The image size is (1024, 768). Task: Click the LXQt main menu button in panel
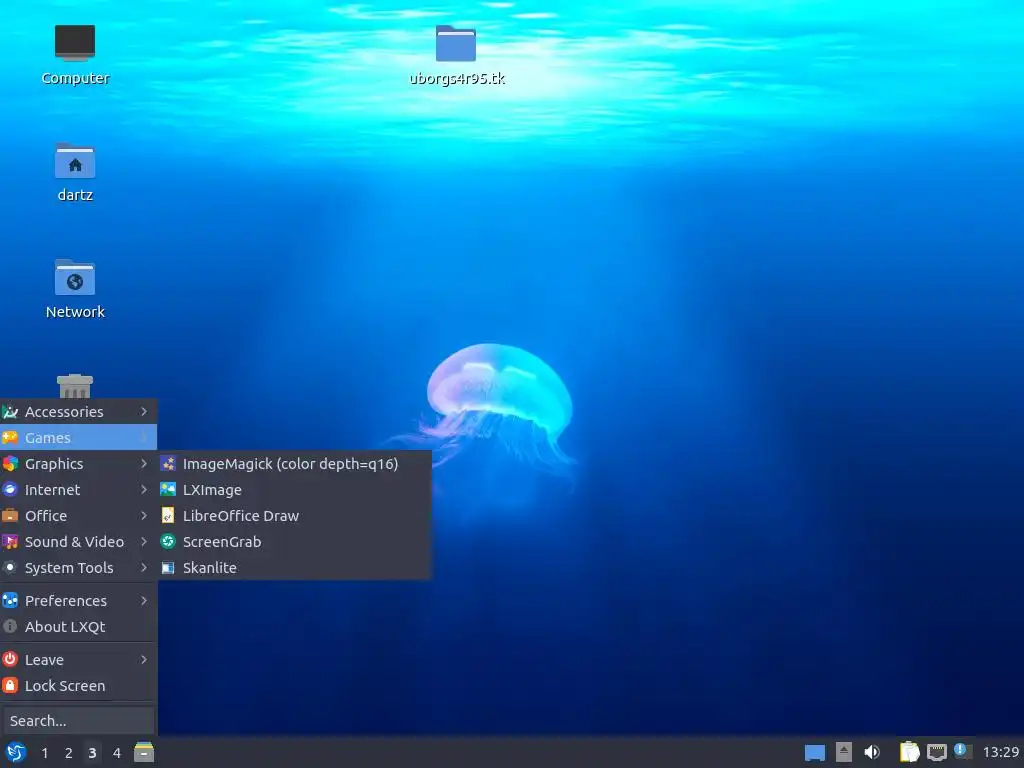click(x=16, y=752)
